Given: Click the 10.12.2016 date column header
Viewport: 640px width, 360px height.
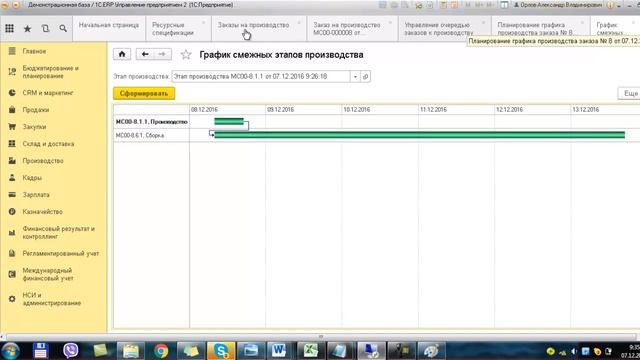Looking at the screenshot, I should click(x=380, y=109).
